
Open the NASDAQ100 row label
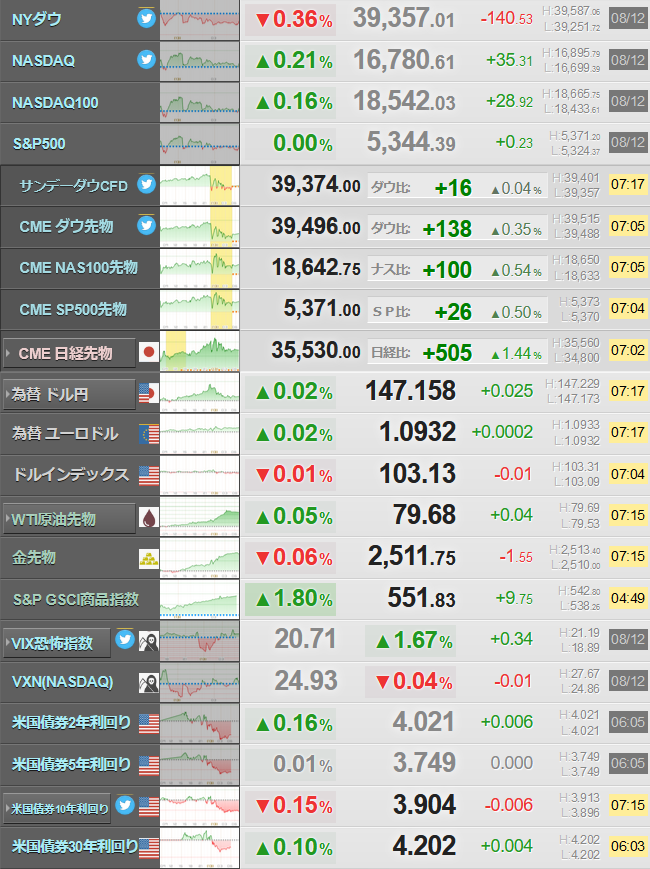55,103
